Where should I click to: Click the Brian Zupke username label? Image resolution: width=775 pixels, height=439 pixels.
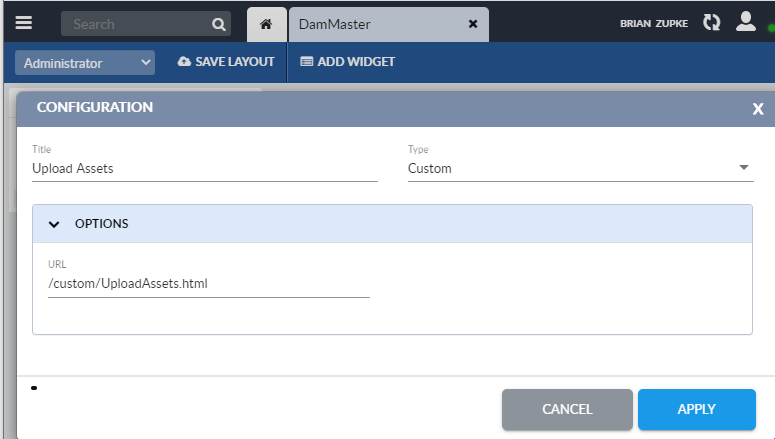click(654, 24)
